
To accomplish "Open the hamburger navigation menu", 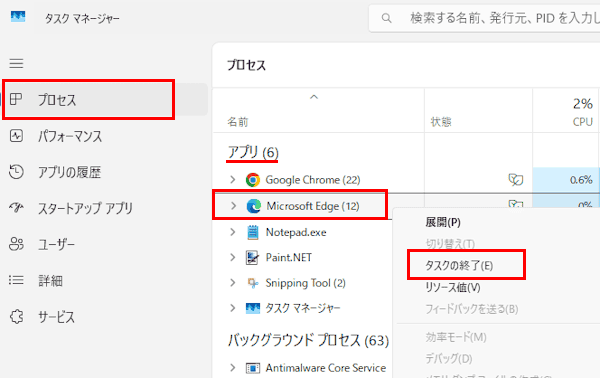I will 16,63.
